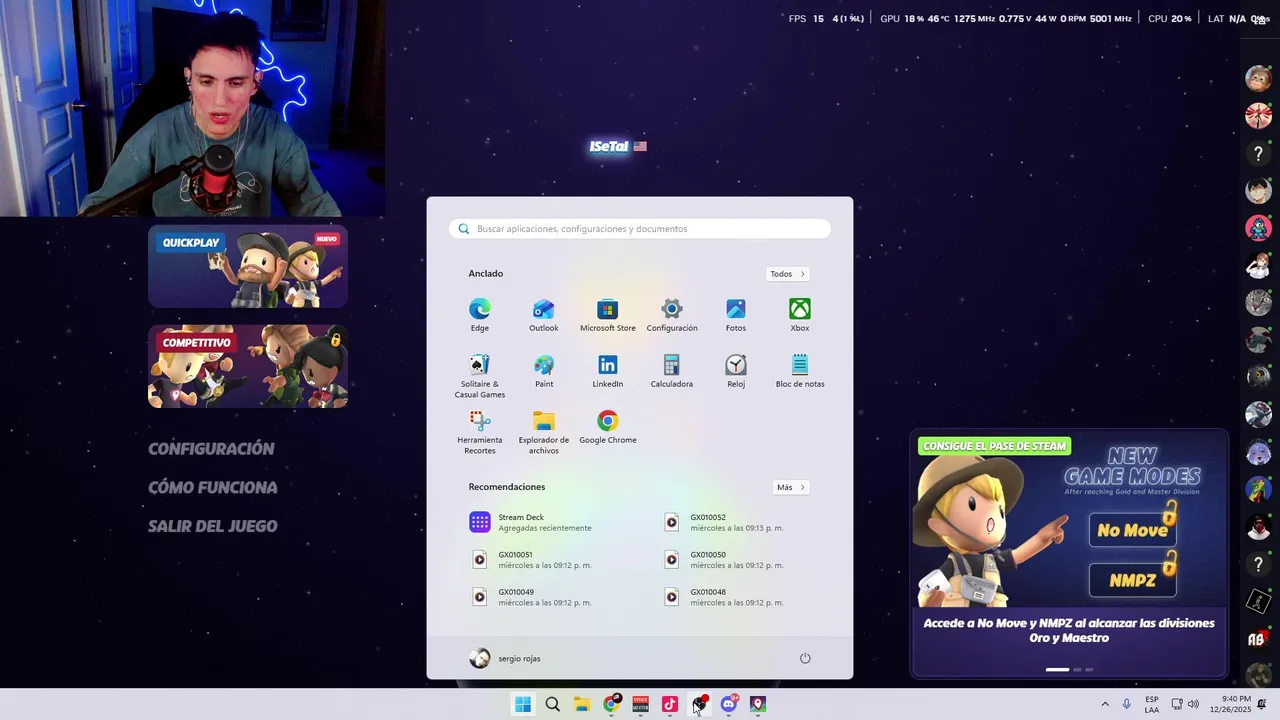The width and height of the screenshot is (1280, 720).
Task: Open CÓMO FUNCIONA in game menu
Action: tap(213, 488)
